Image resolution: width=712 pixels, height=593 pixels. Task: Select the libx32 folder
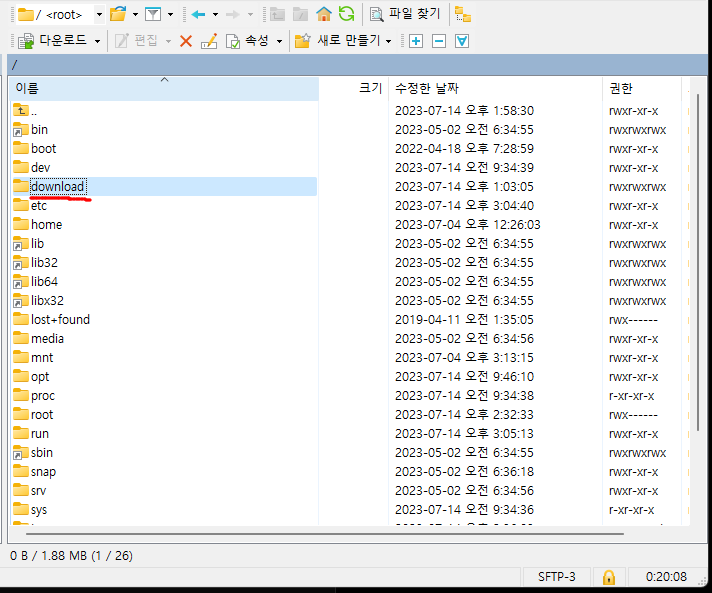(x=164, y=301)
